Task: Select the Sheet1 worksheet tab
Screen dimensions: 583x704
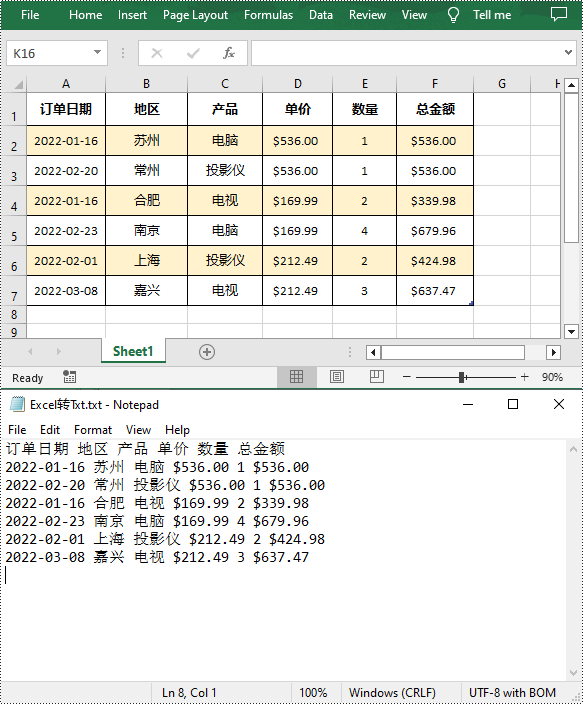Action: click(x=133, y=352)
